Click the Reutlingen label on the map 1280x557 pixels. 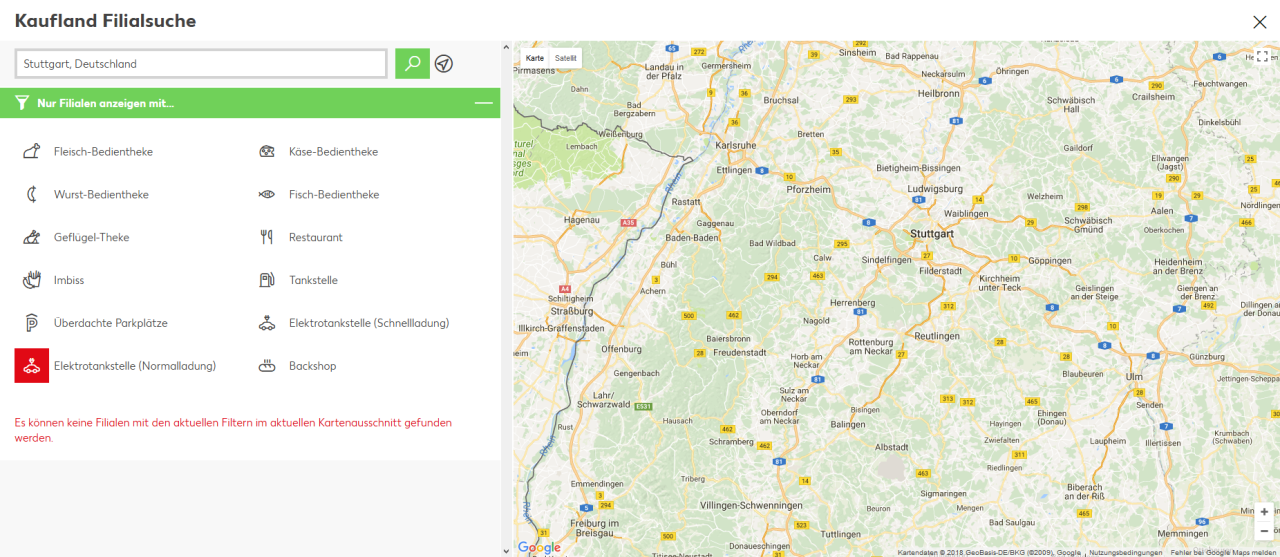pyautogui.click(x=937, y=336)
